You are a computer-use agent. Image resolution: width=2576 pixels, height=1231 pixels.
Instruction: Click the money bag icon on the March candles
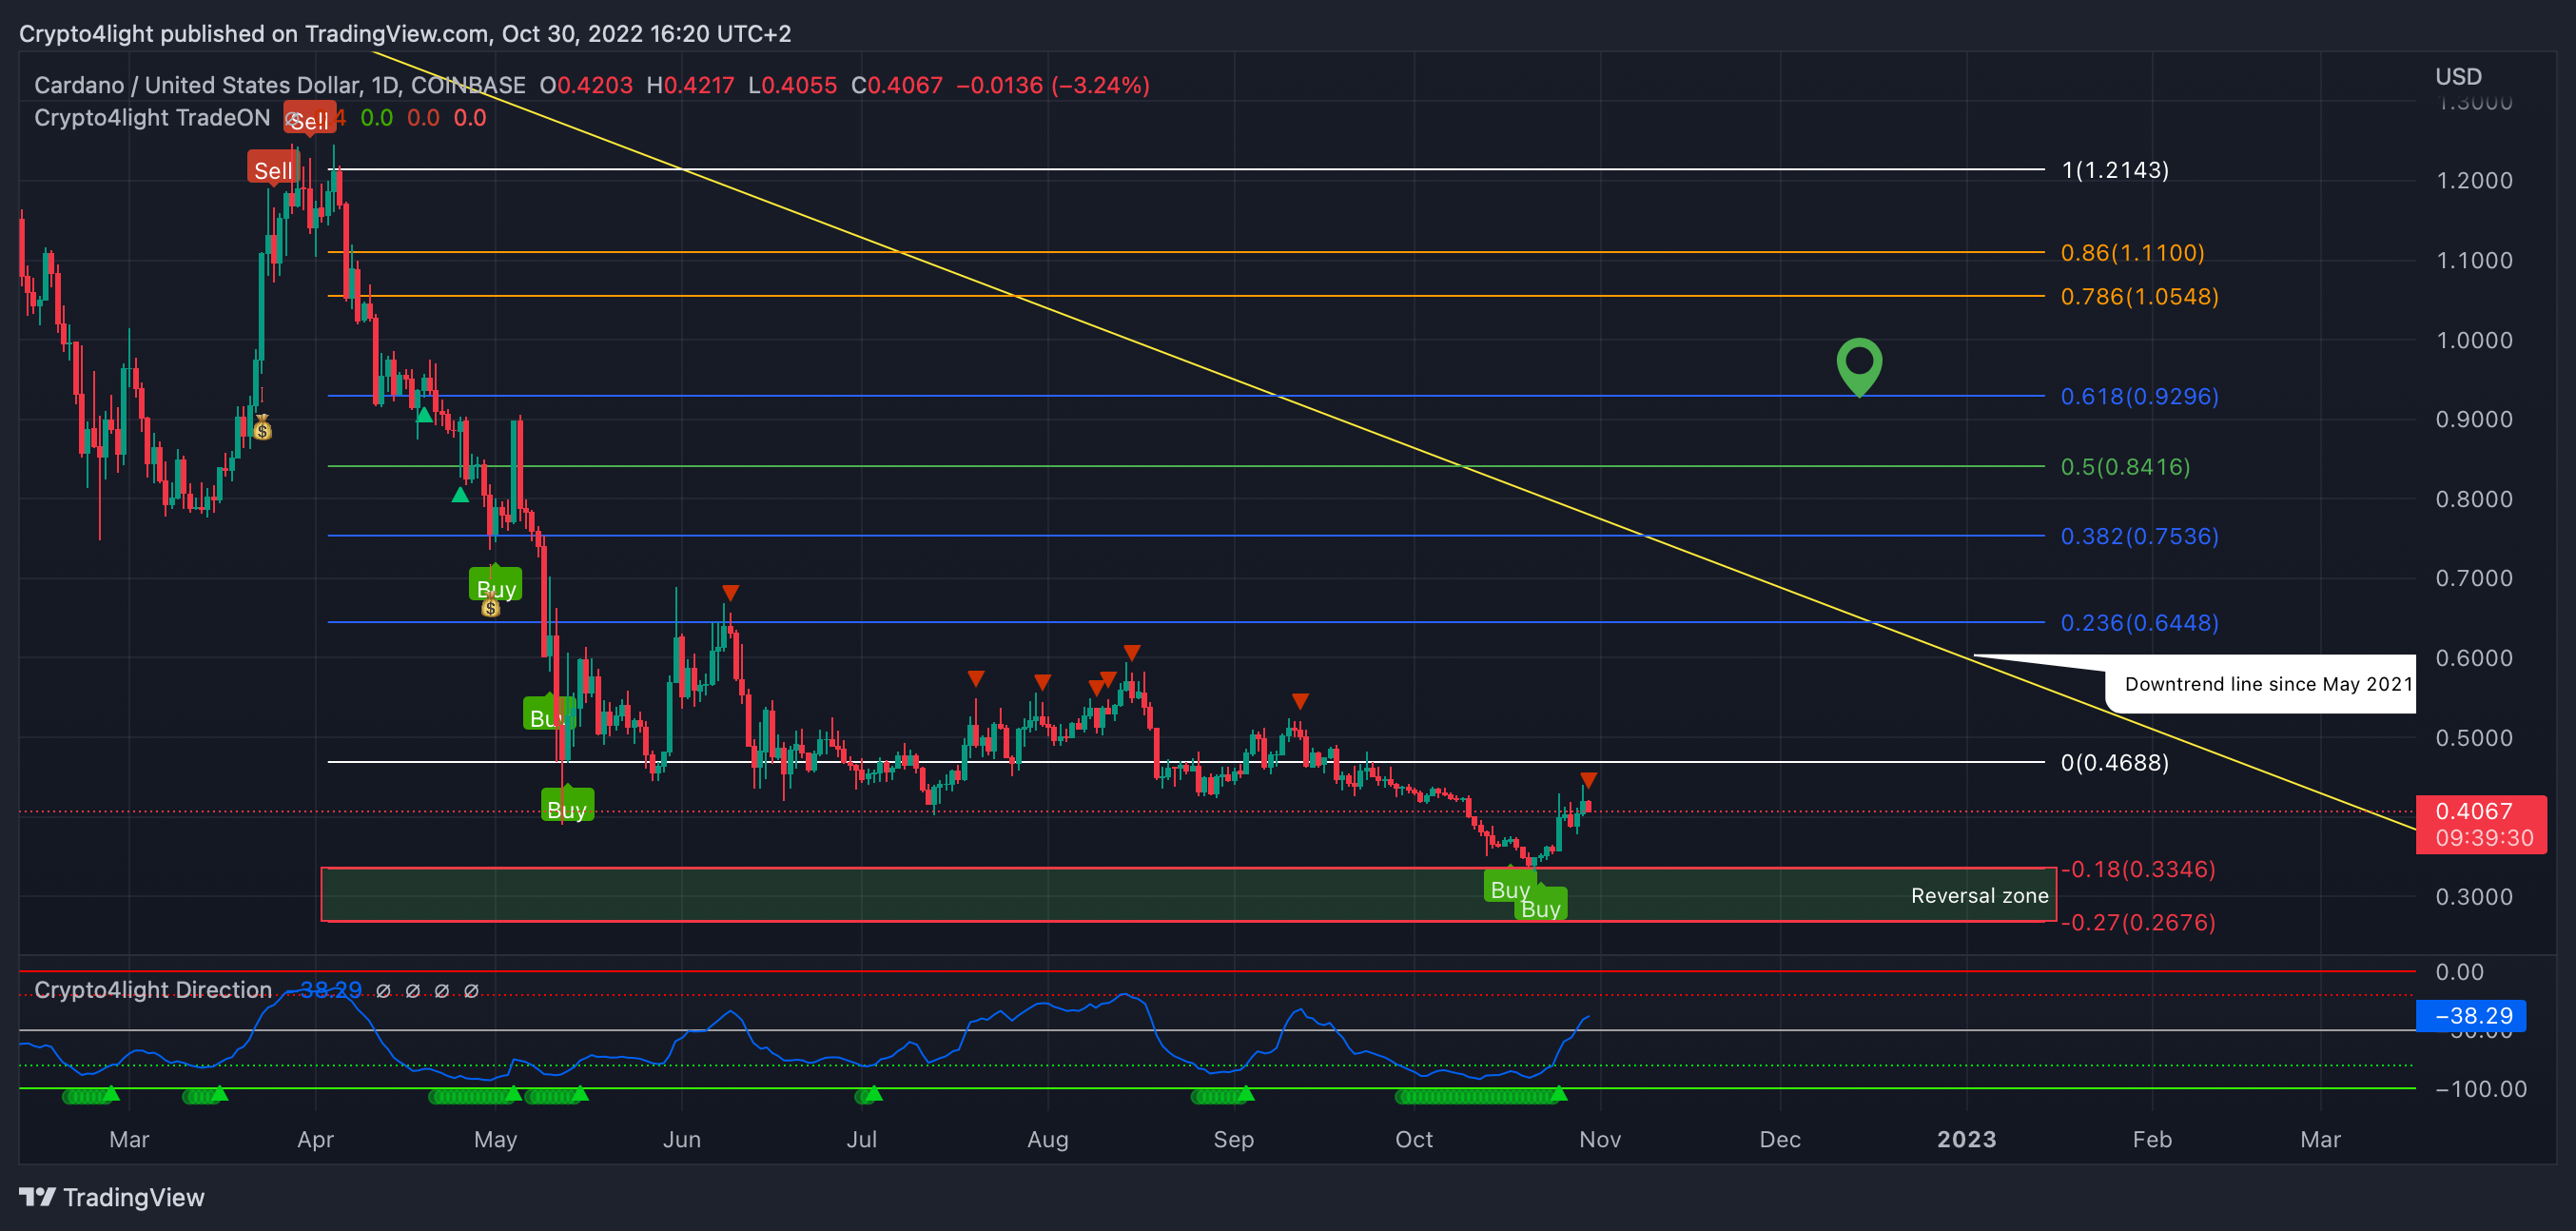(262, 429)
